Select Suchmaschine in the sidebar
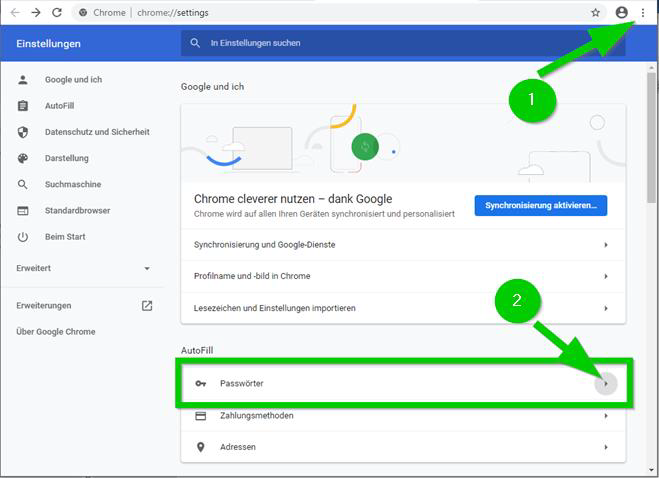The height and width of the screenshot is (478, 659). 73,184
